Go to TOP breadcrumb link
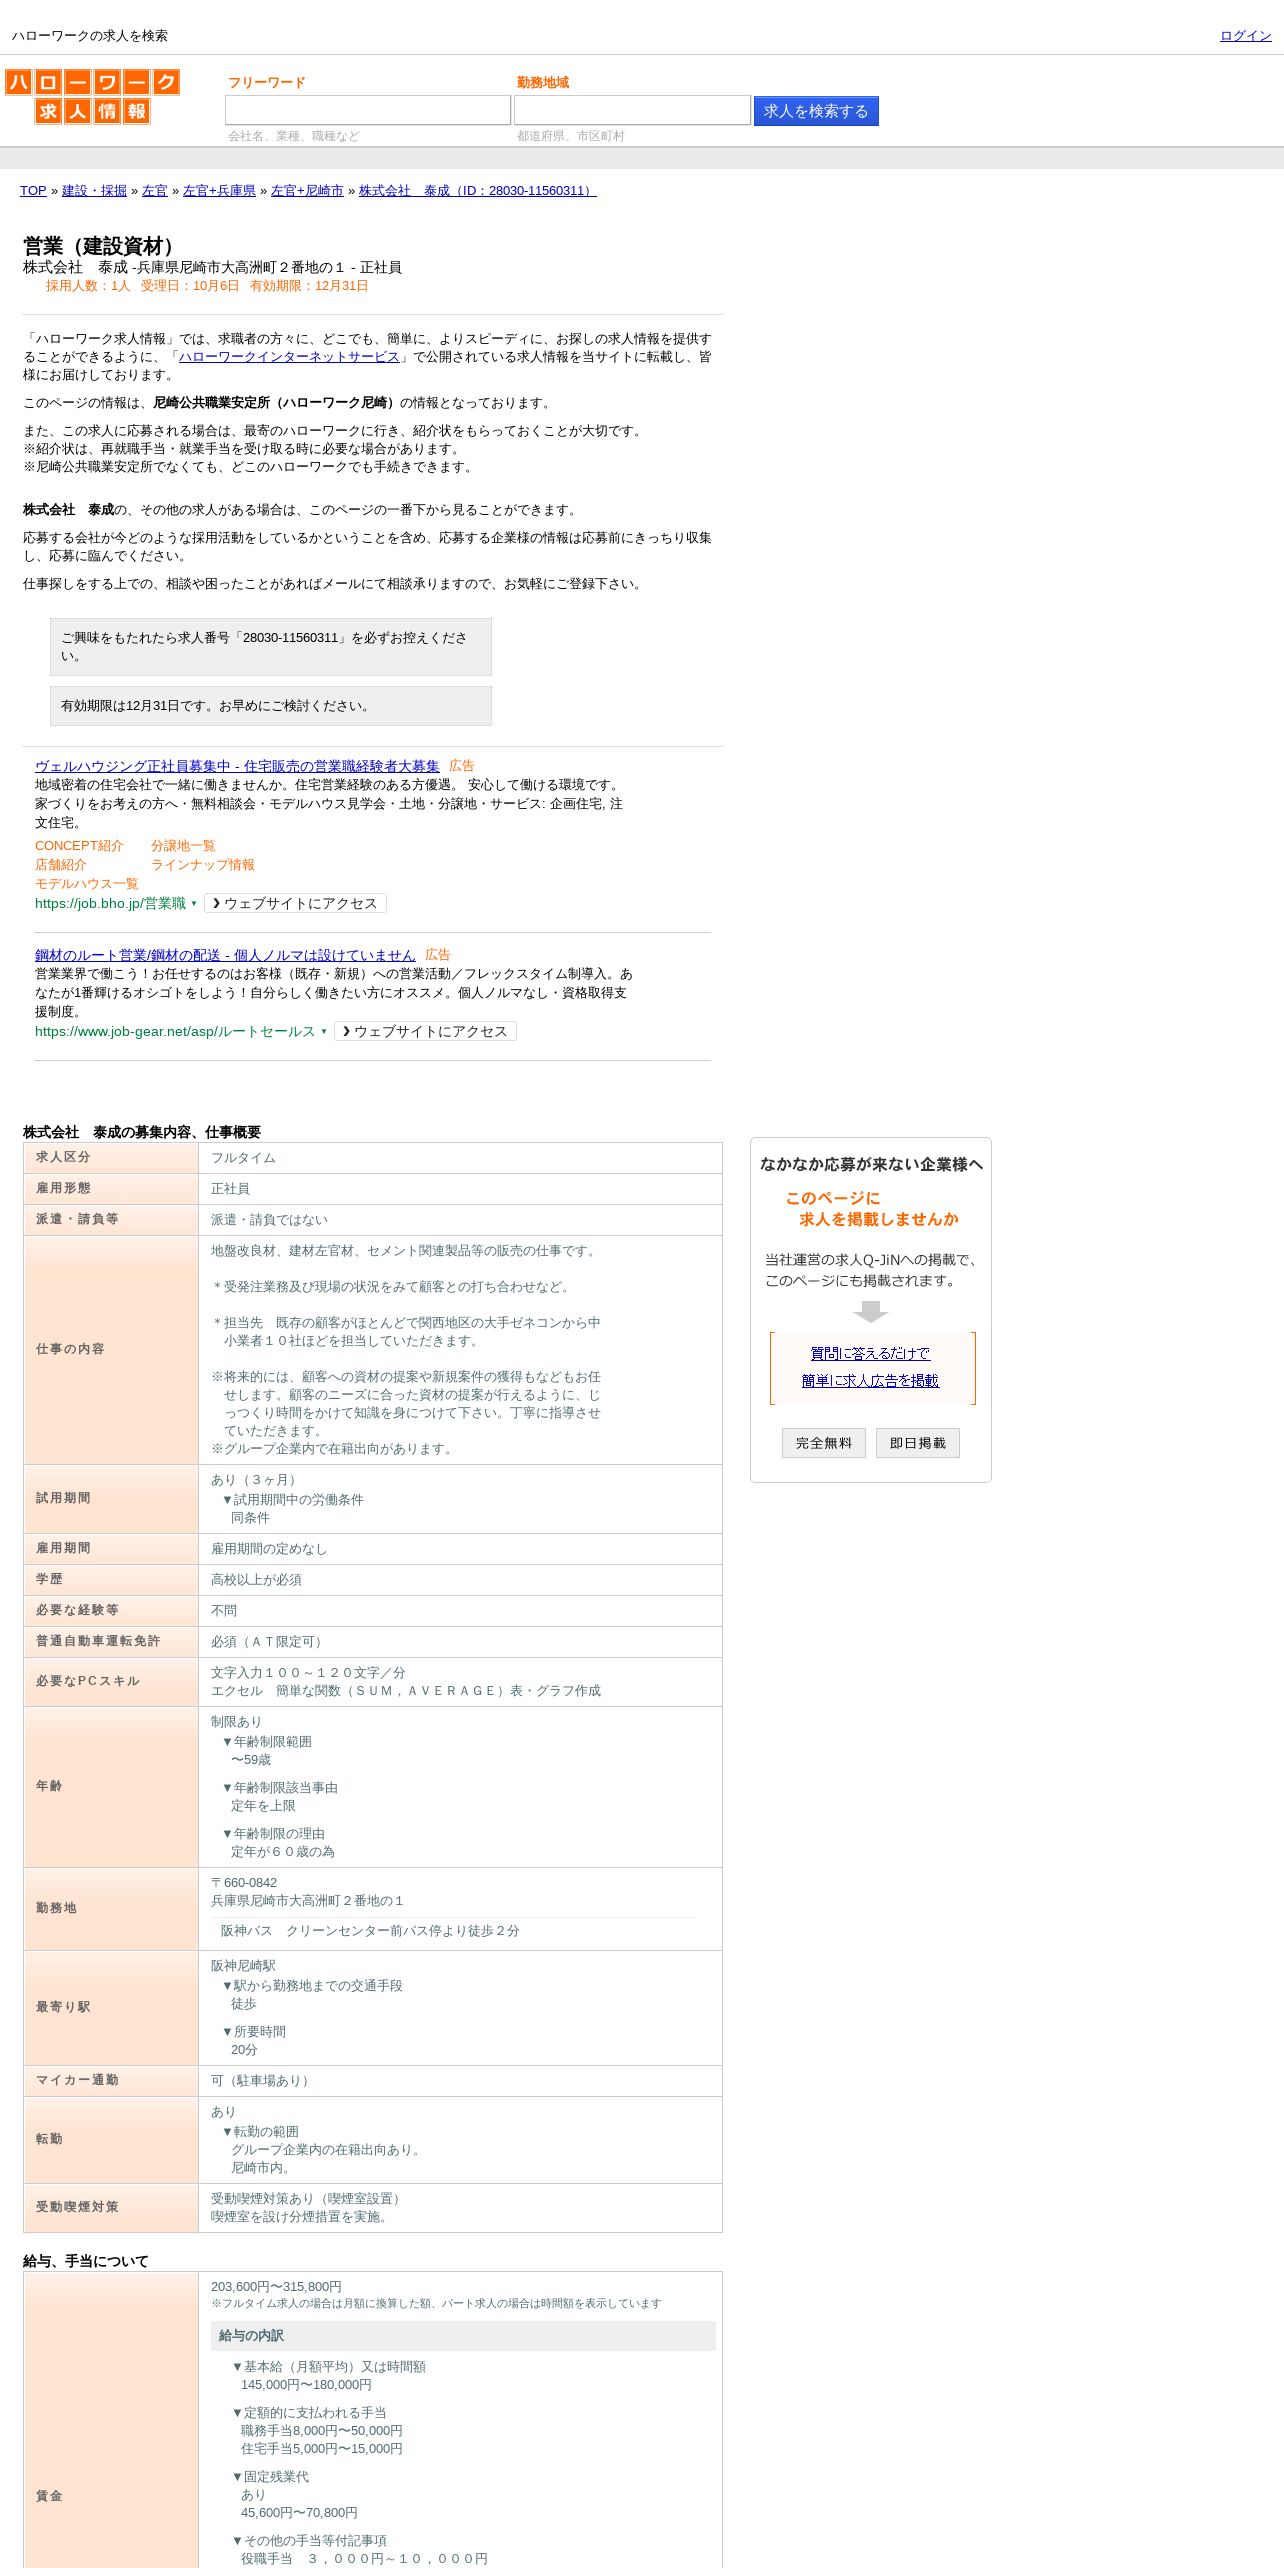This screenshot has height=2568, width=1284. tap(33, 191)
